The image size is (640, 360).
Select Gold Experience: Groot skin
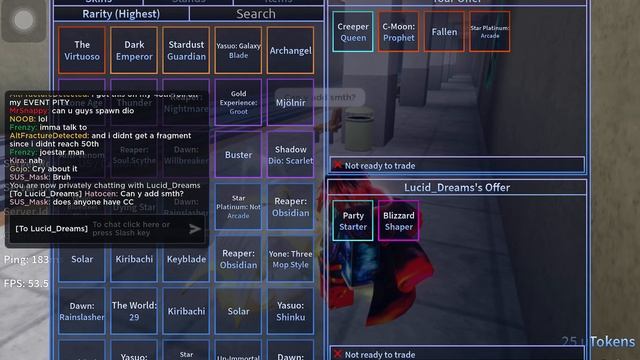click(x=238, y=102)
